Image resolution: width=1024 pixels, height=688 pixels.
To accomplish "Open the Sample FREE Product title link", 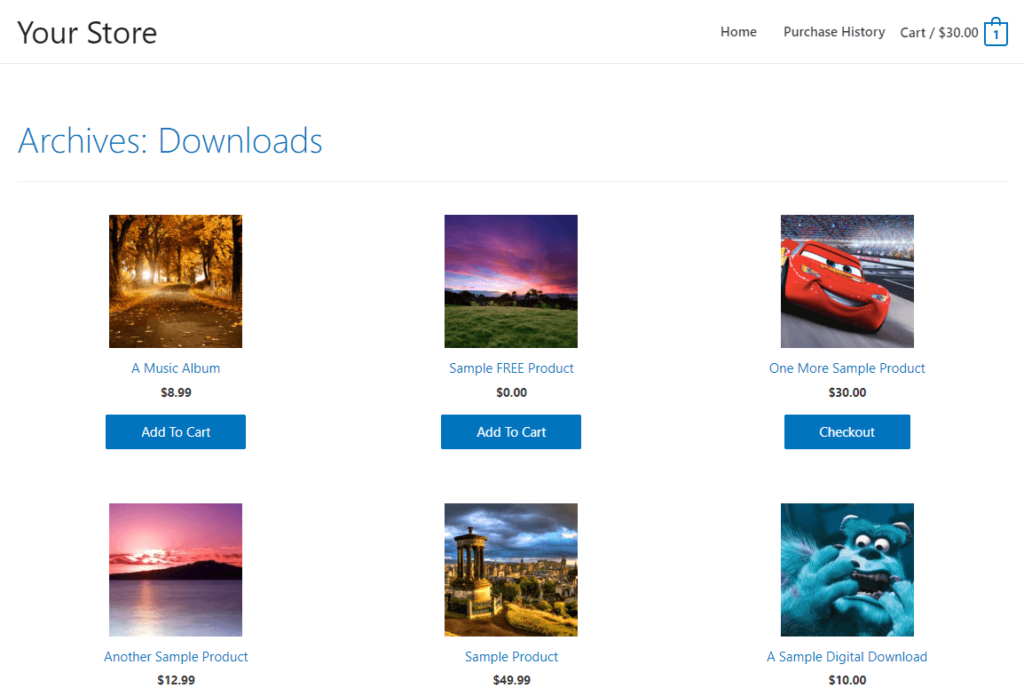I will point(511,368).
